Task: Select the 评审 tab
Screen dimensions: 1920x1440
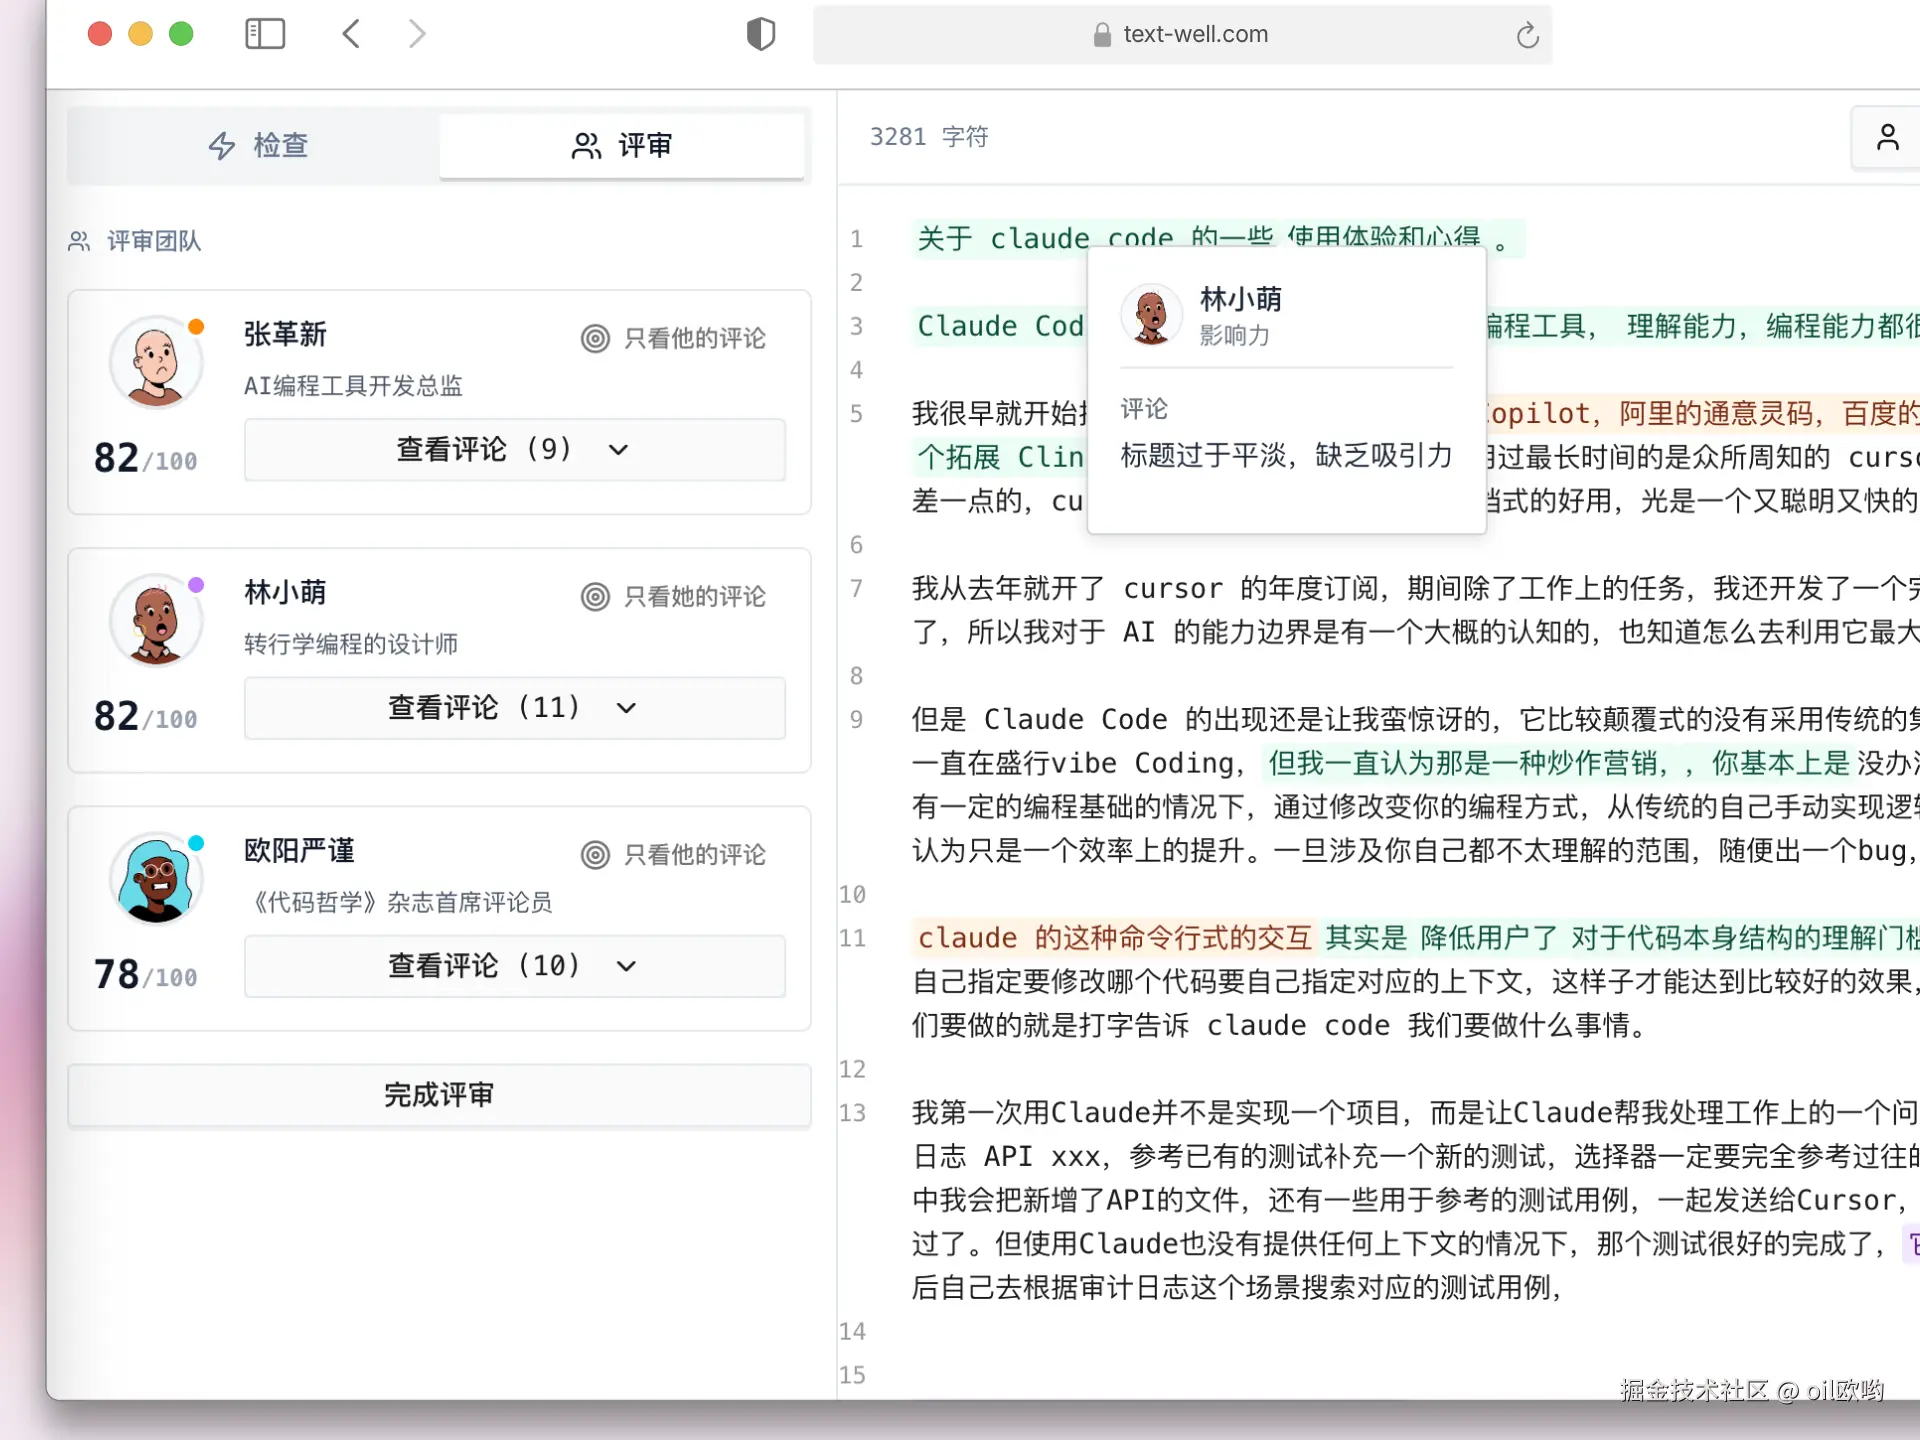Action: coord(621,146)
